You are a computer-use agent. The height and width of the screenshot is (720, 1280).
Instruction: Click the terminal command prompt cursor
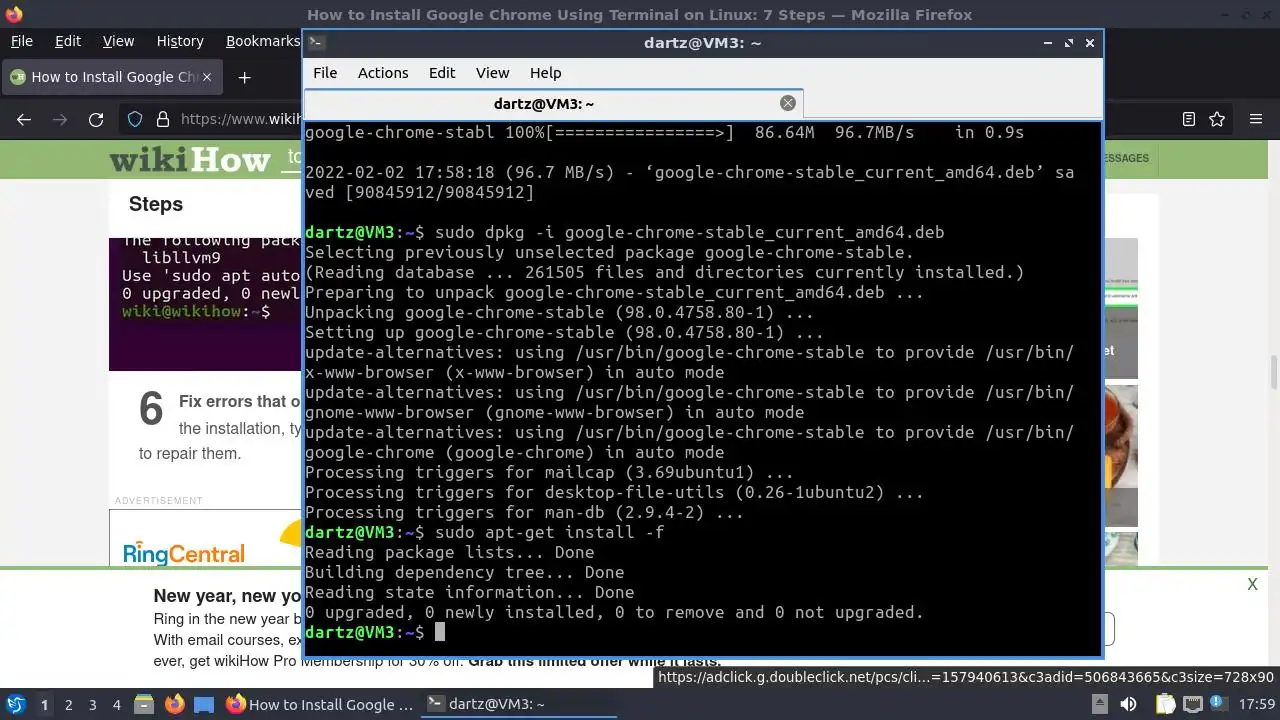pos(439,632)
